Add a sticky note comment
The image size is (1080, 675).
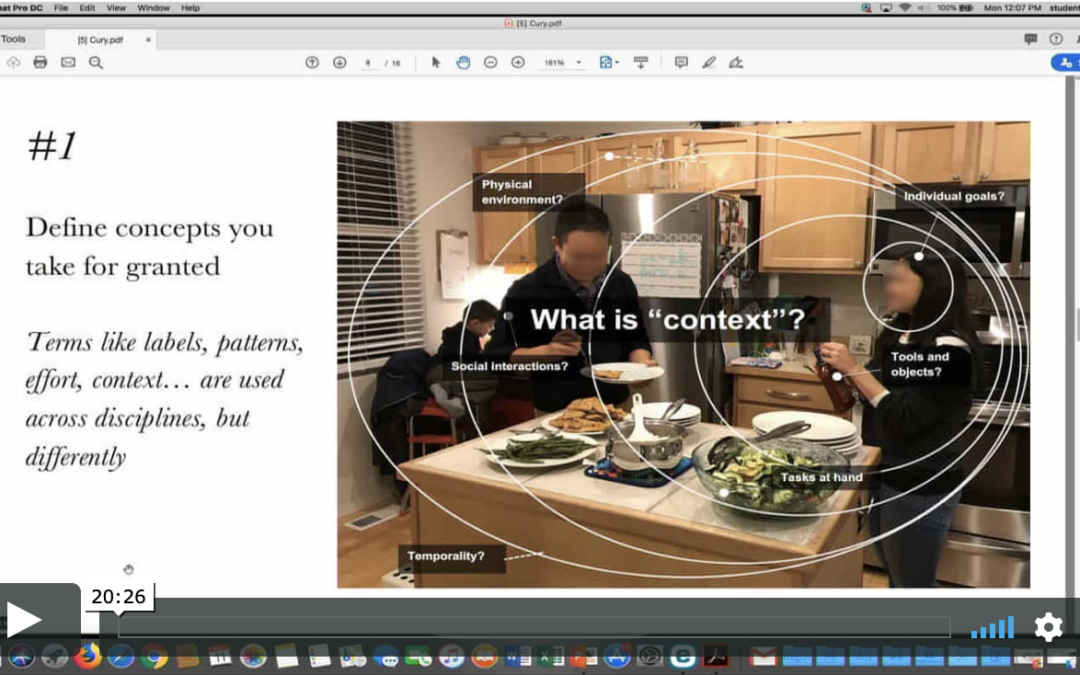(x=681, y=63)
